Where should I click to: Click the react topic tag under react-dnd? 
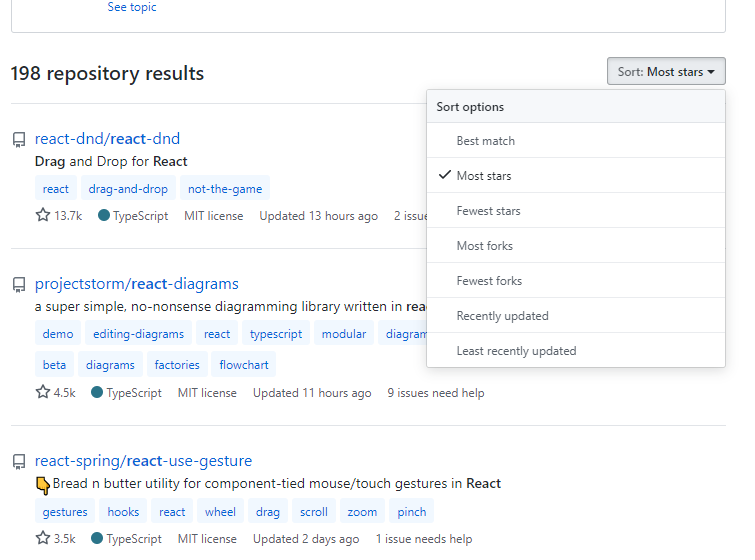[x=55, y=189]
